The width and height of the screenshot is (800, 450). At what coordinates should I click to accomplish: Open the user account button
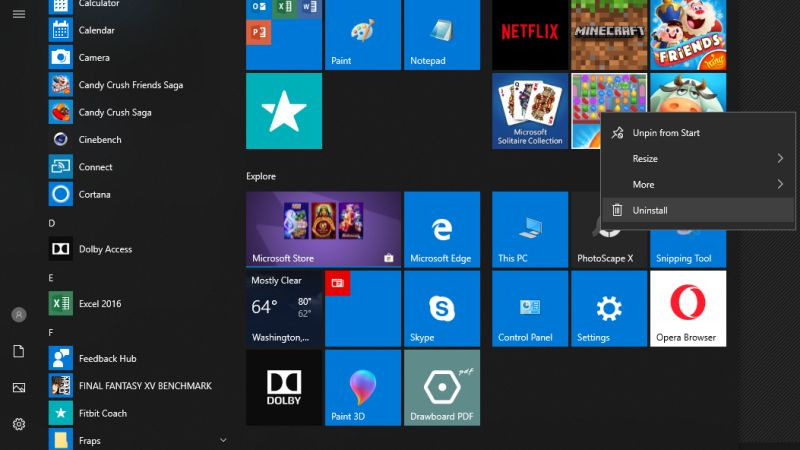click(x=19, y=315)
